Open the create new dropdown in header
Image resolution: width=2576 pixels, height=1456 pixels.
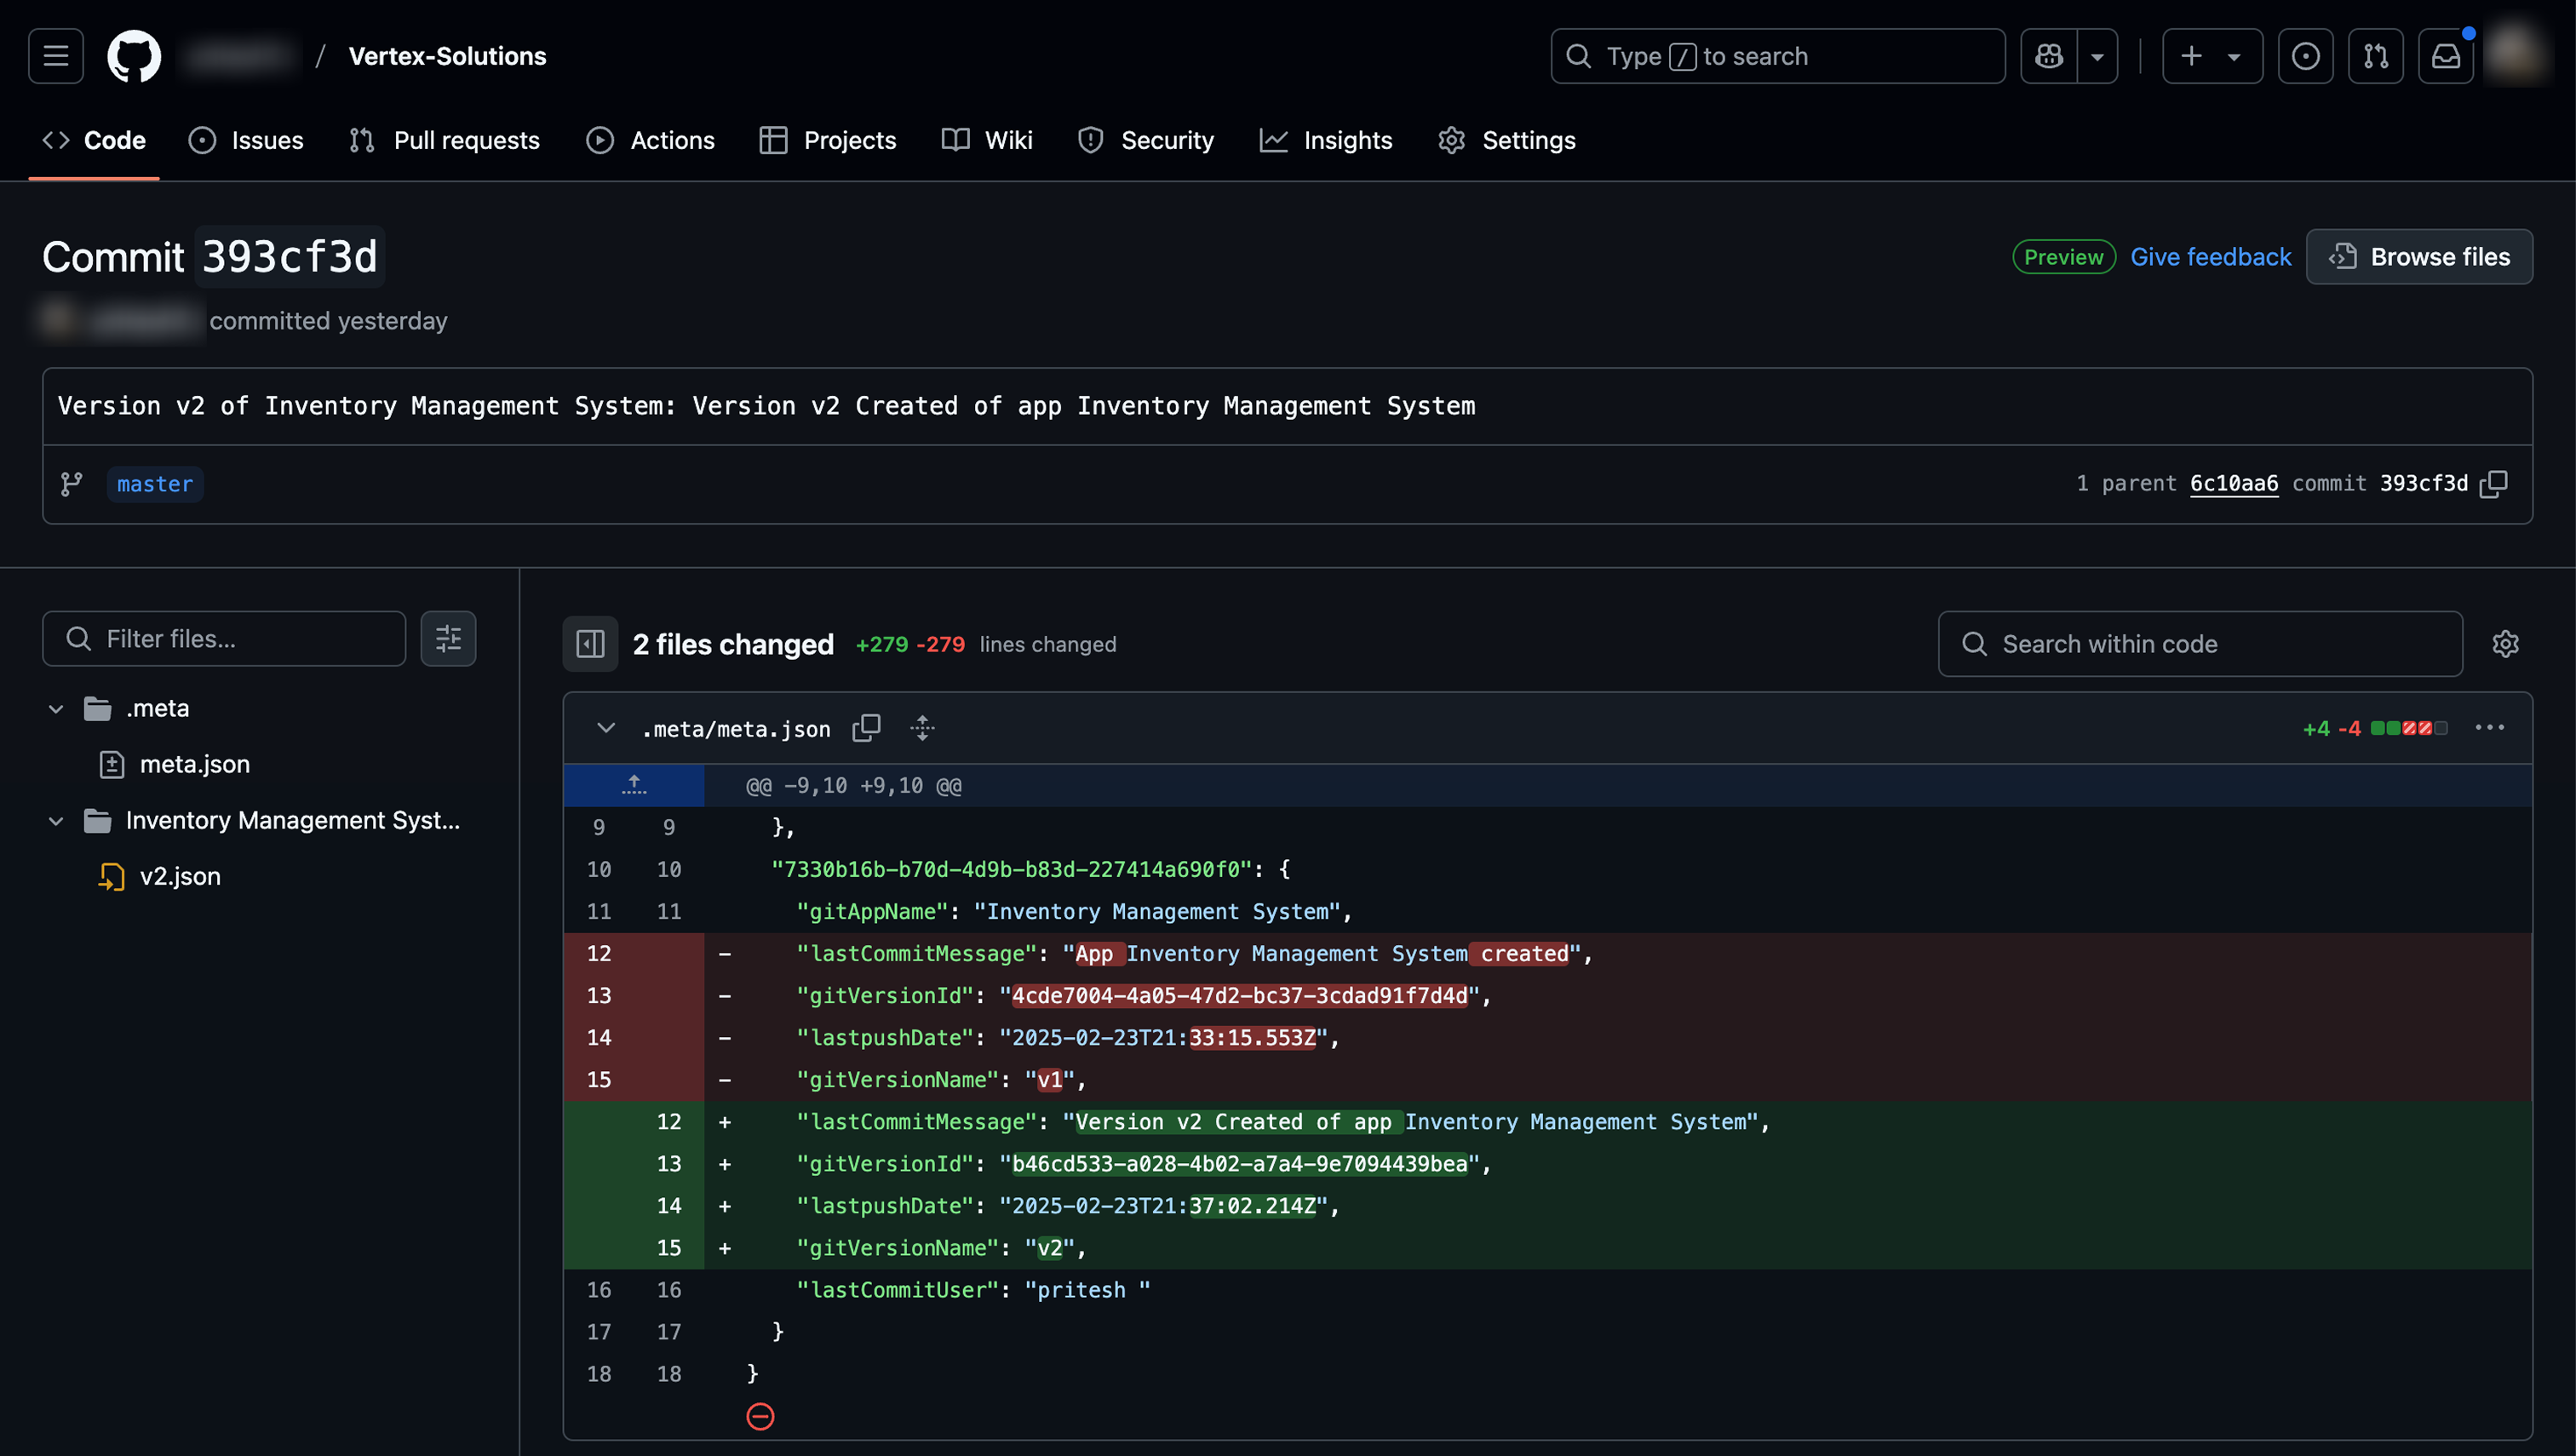2213,56
